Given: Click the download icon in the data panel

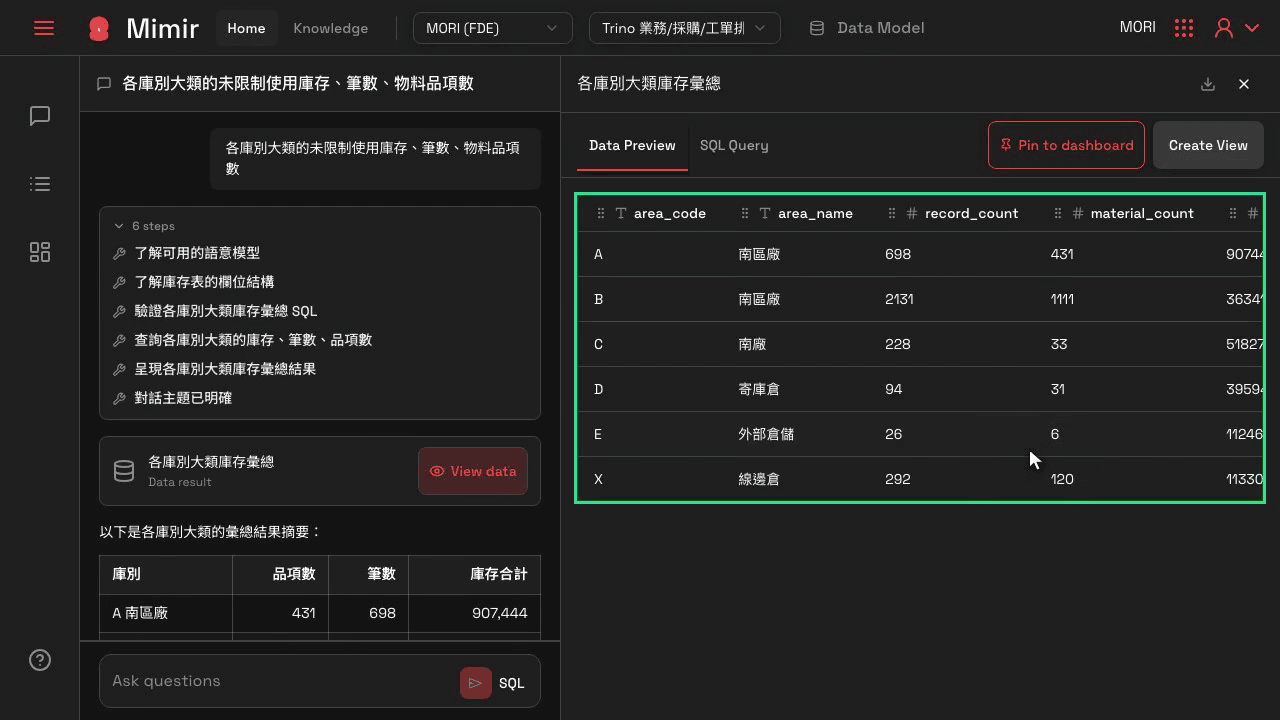Looking at the screenshot, I should 1208,84.
